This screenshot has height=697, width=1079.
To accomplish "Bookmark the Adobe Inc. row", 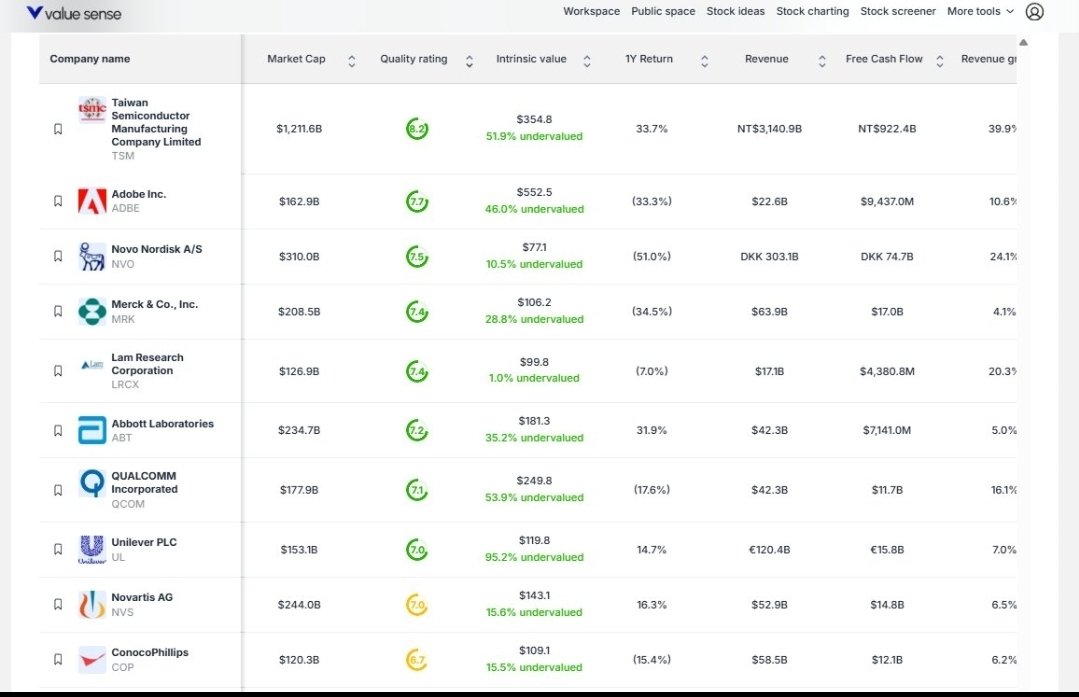I will [x=58, y=201].
